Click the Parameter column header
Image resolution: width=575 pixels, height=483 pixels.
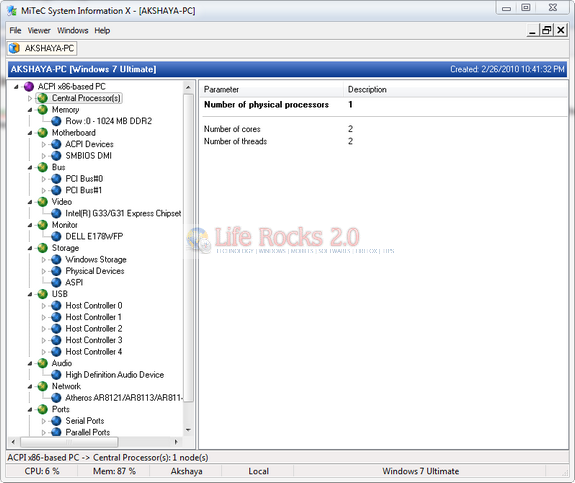click(271, 89)
